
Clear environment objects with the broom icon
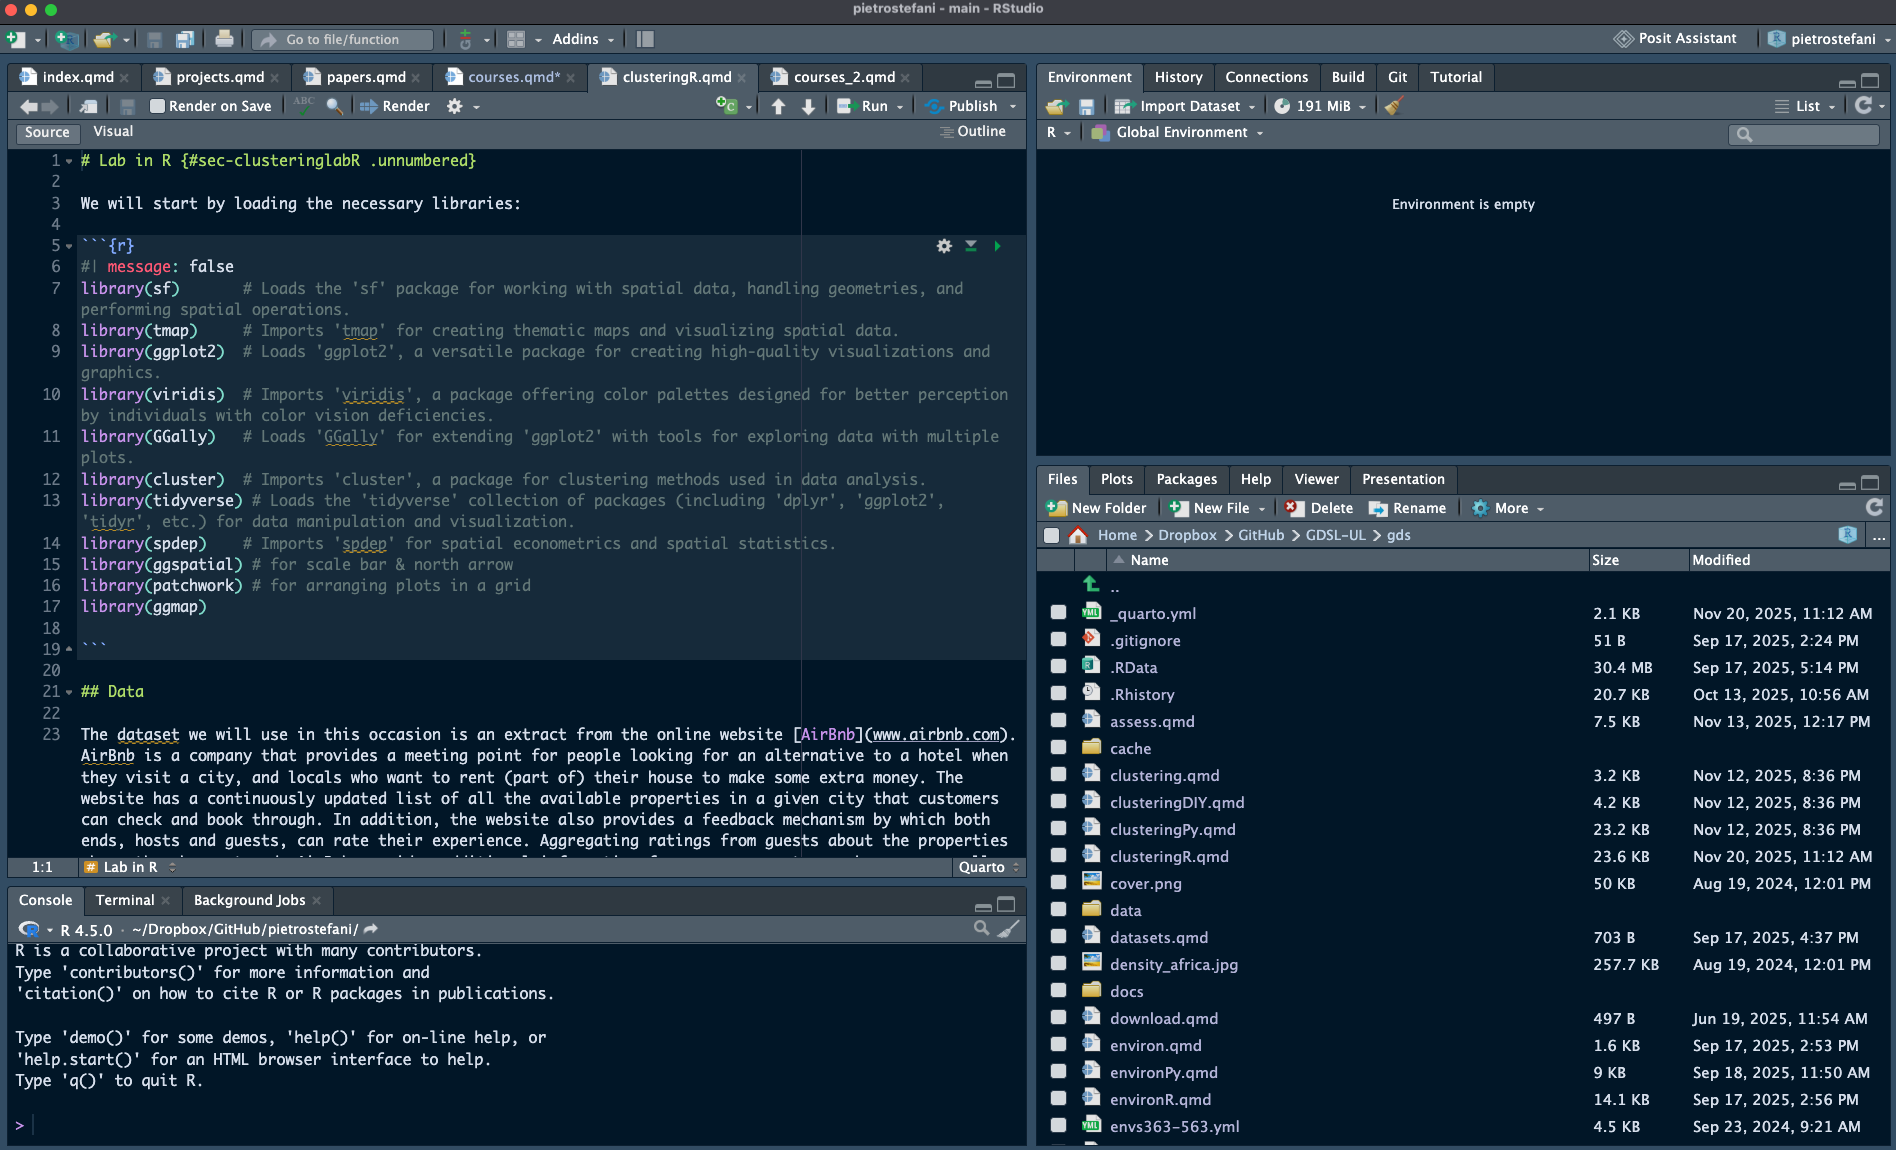(1394, 106)
